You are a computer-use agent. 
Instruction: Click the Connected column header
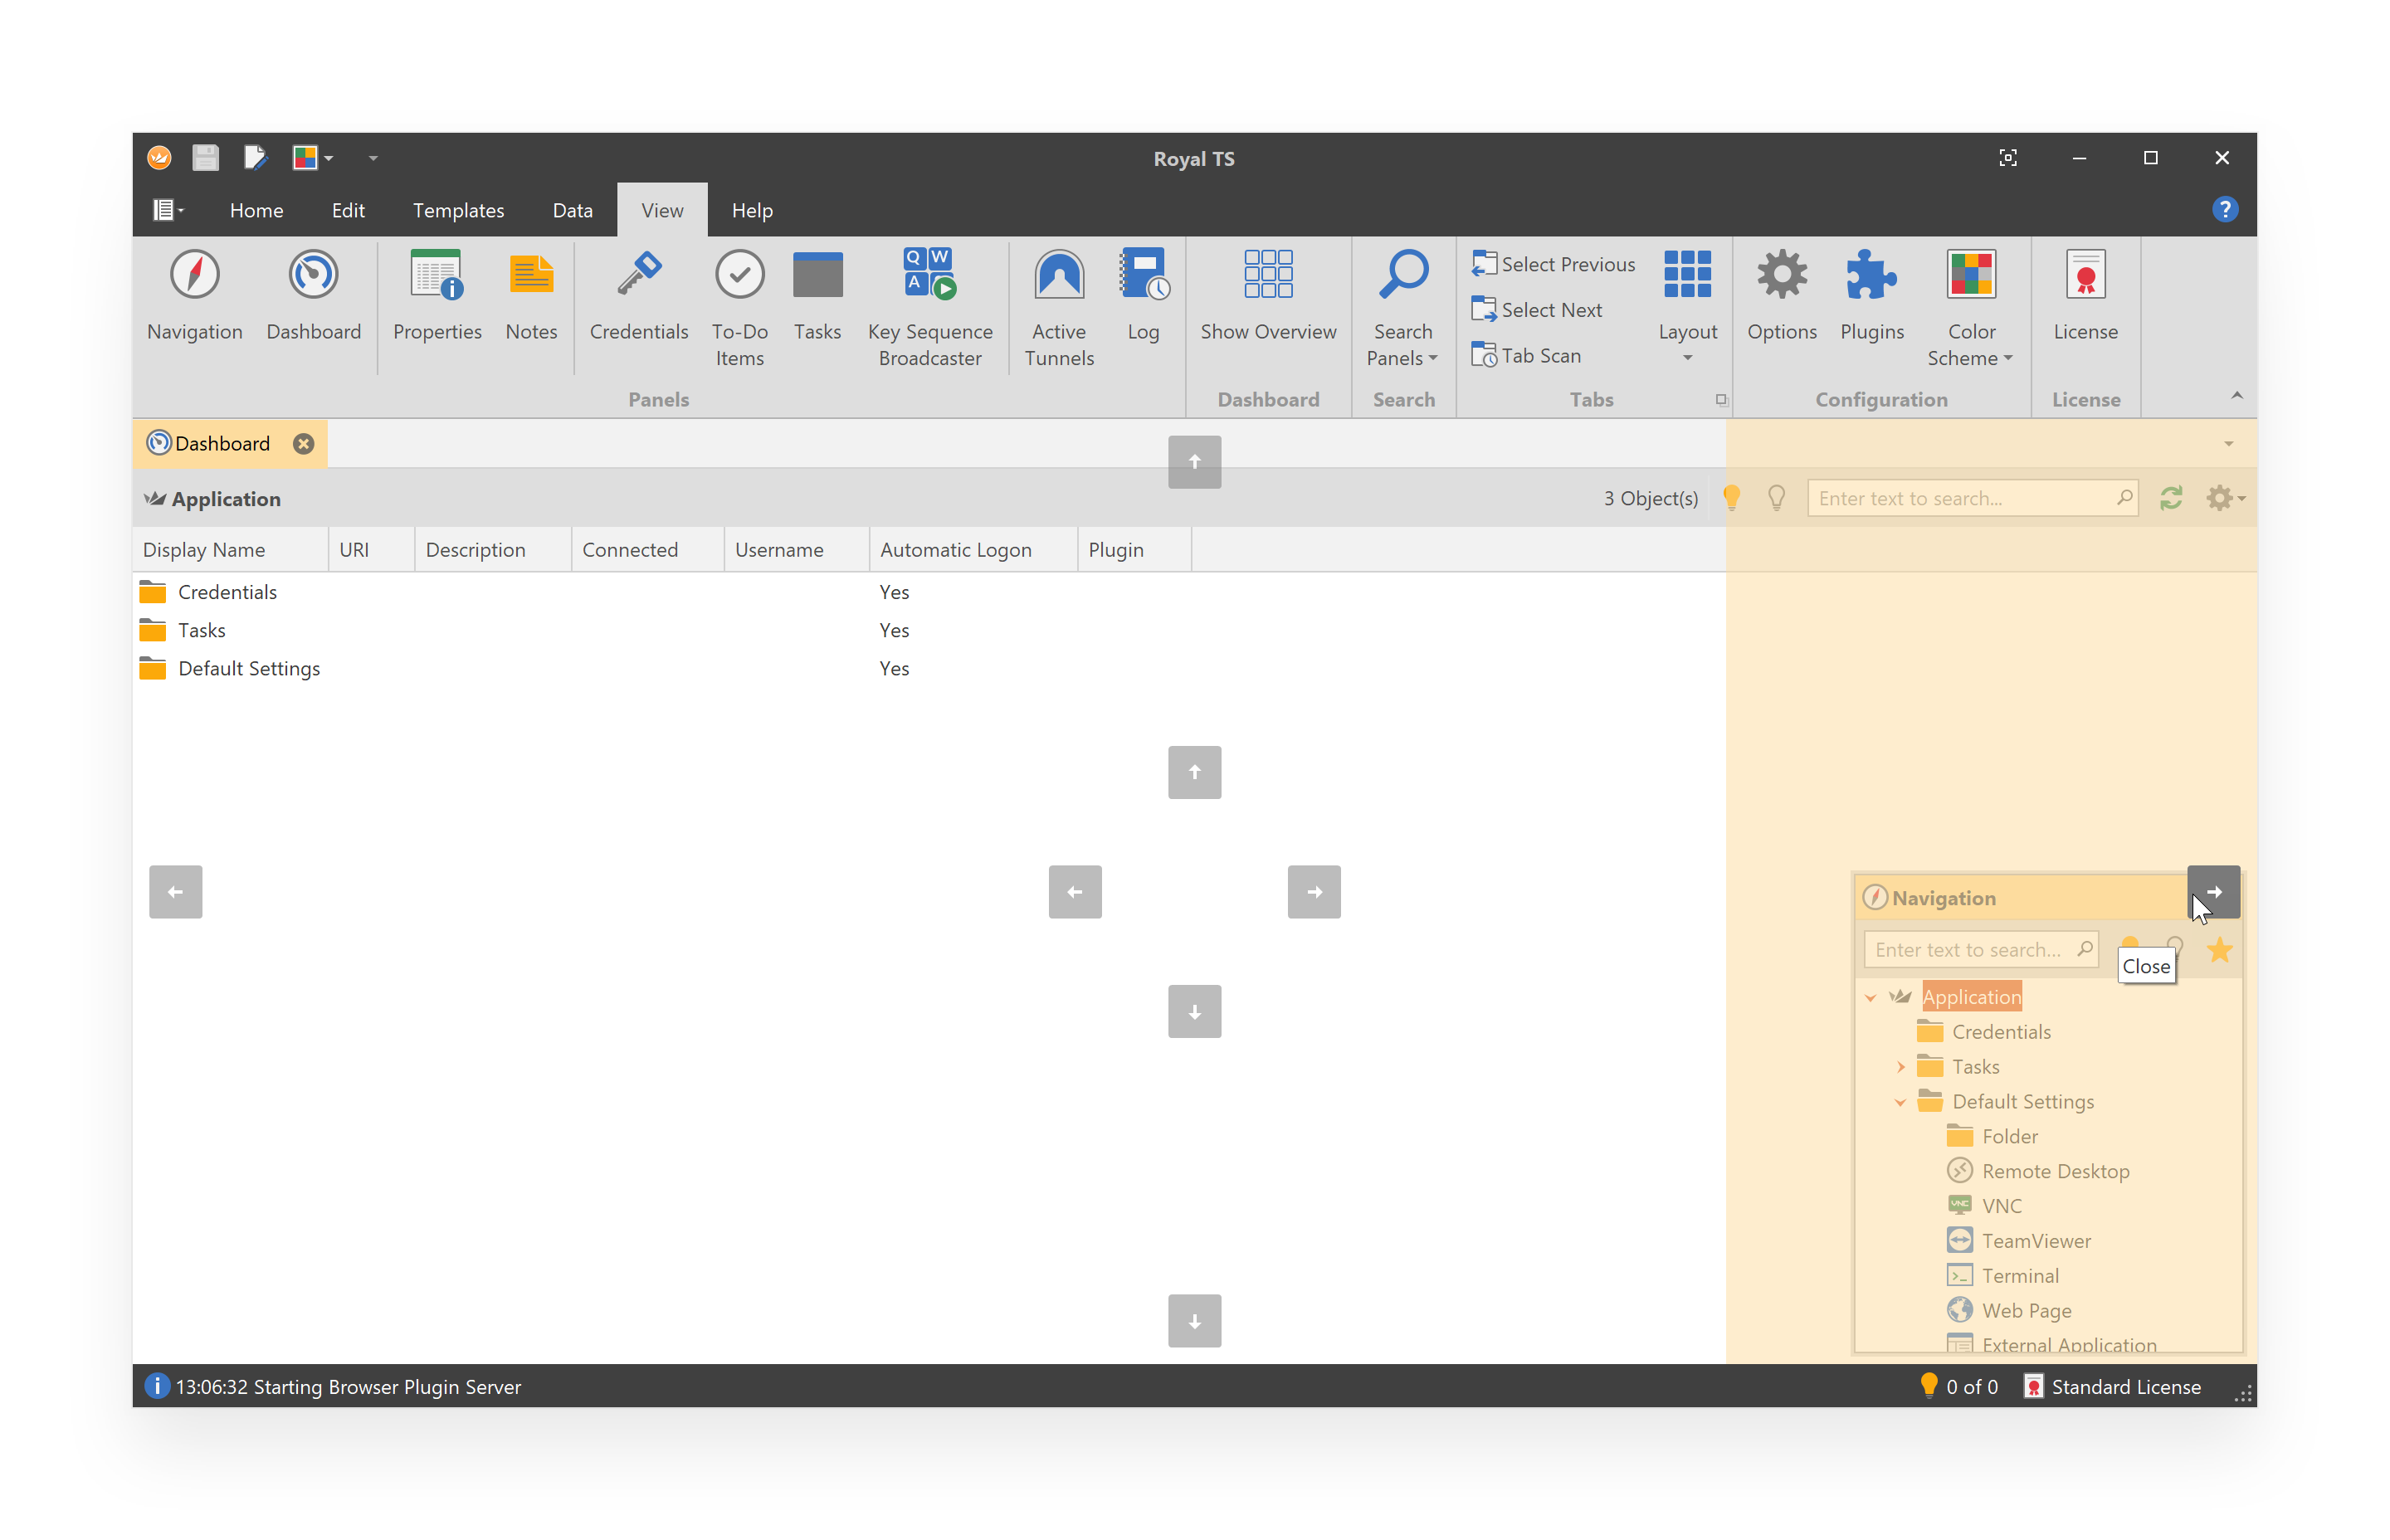tap(647, 549)
